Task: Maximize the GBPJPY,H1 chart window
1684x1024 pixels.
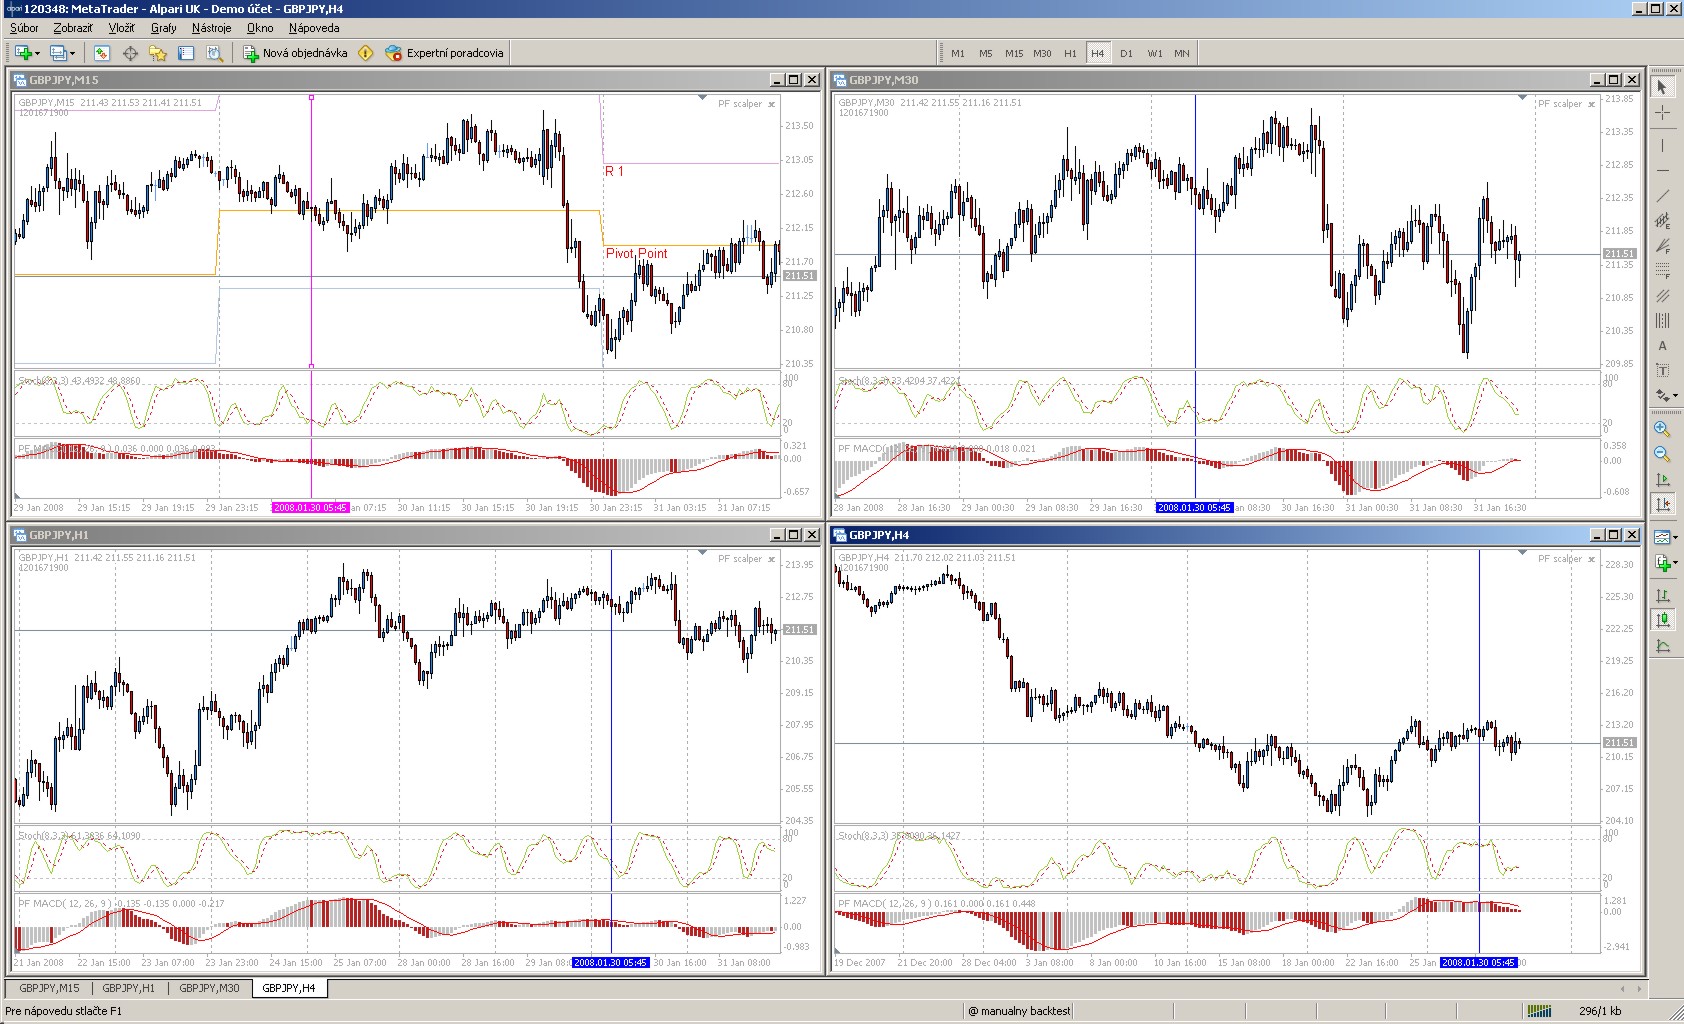Action: 794,535
